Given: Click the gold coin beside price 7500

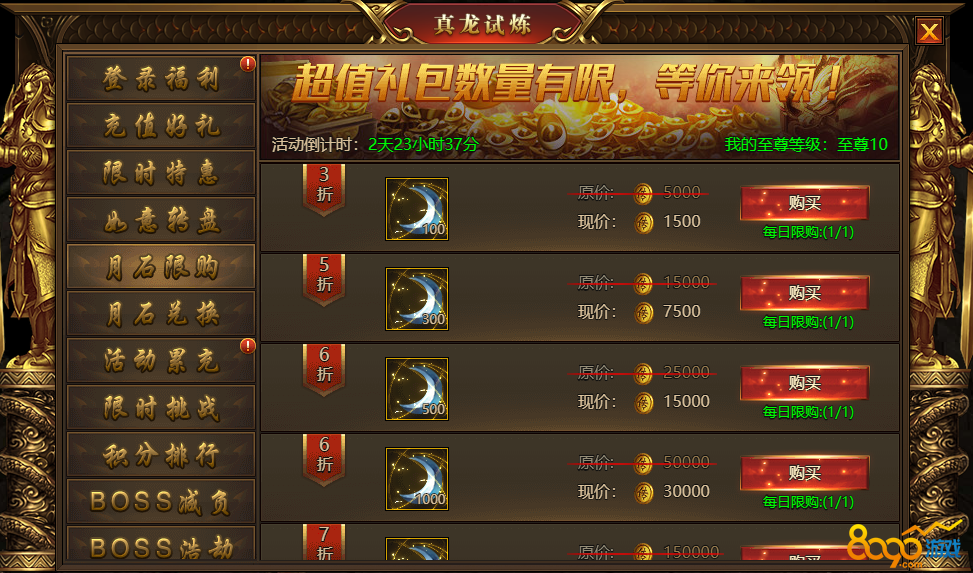Looking at the screenshot, I should coord(643,313).
